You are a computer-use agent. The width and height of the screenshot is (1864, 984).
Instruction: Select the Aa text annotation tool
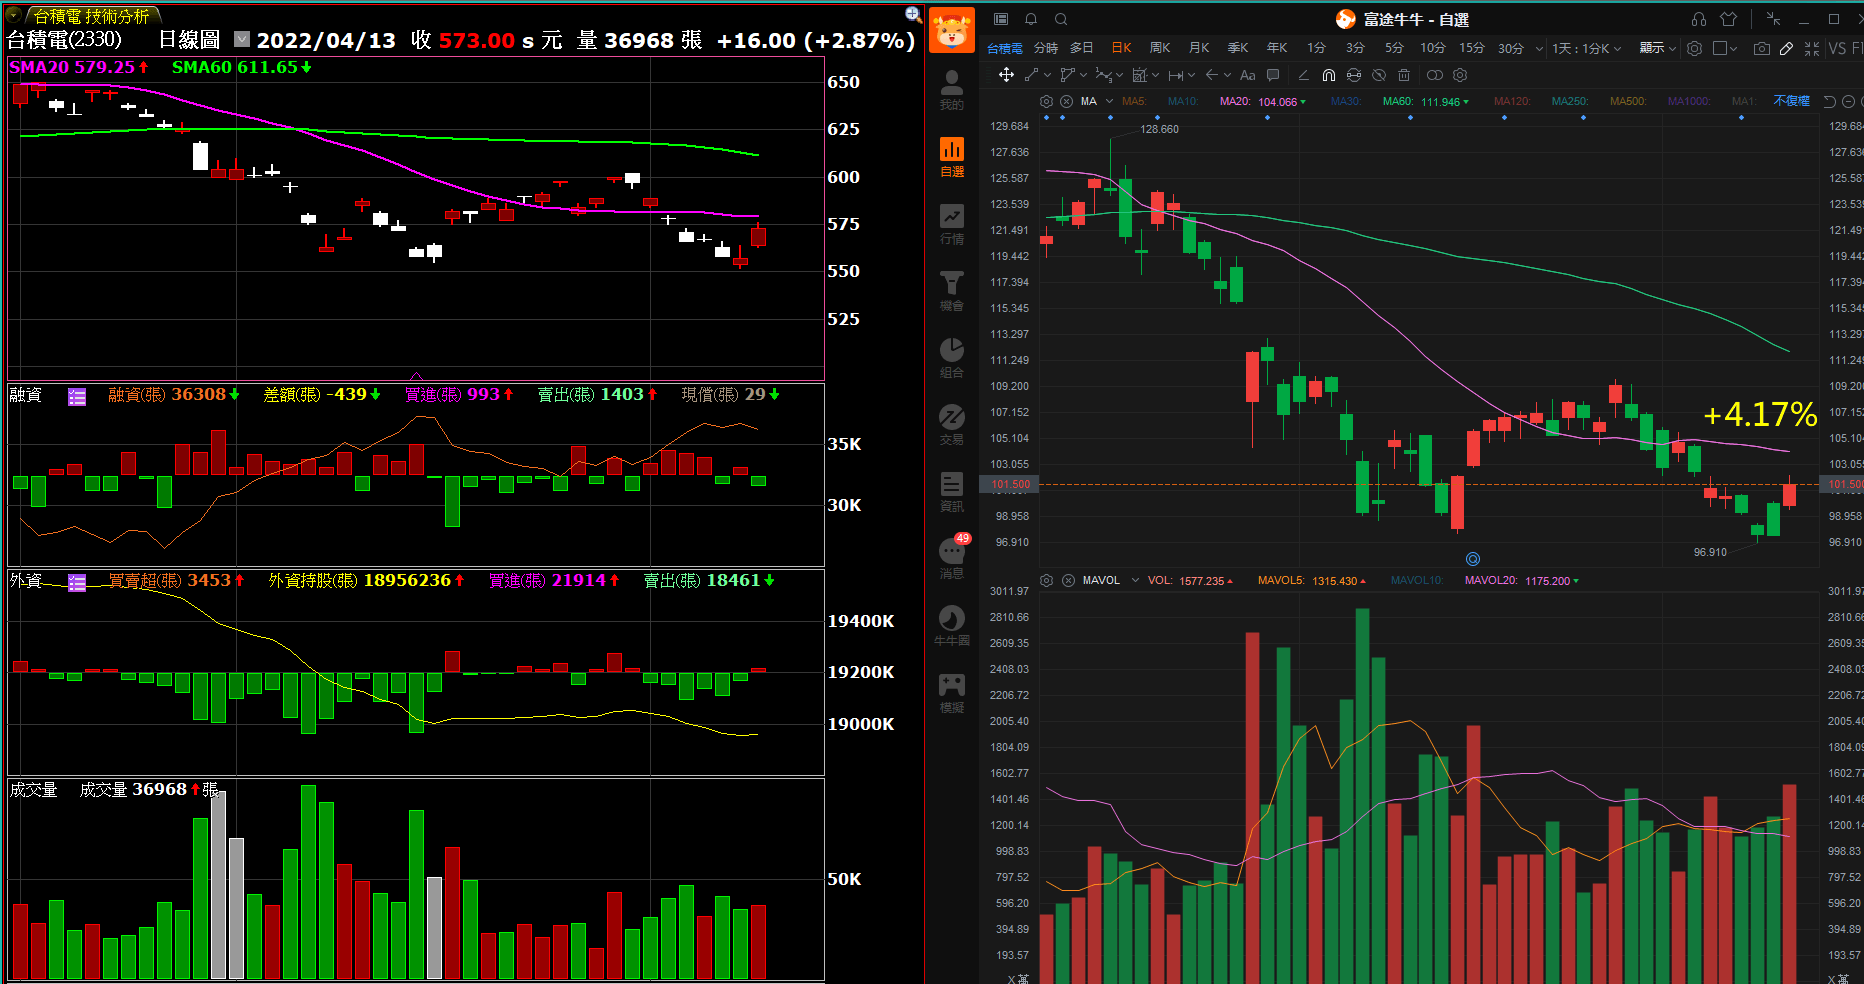tap(1247, 75)
